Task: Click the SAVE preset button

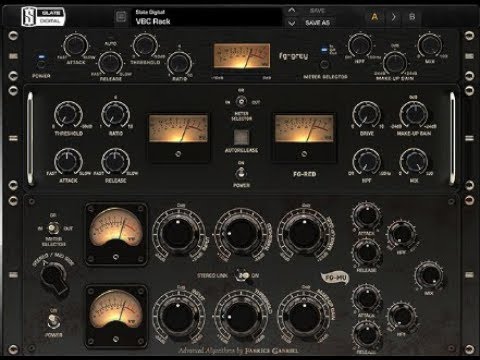Action: click(x=317, y=11)
